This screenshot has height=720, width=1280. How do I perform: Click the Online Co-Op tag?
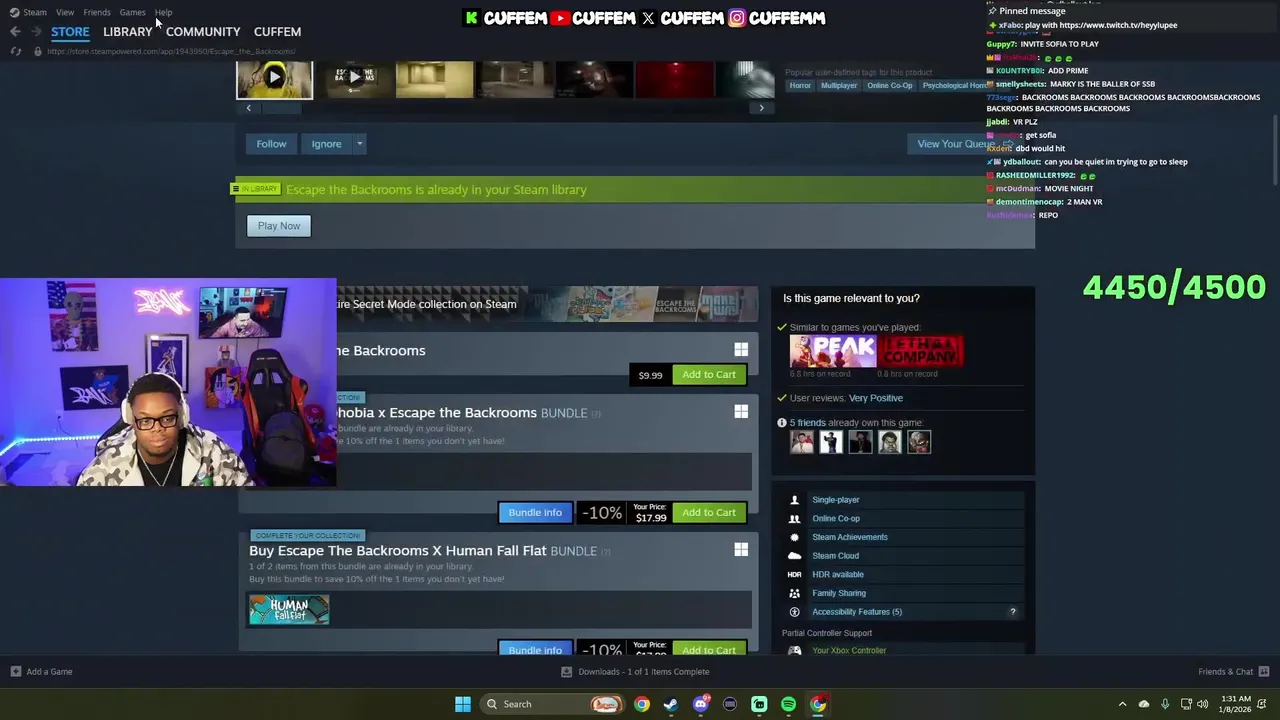890,86
